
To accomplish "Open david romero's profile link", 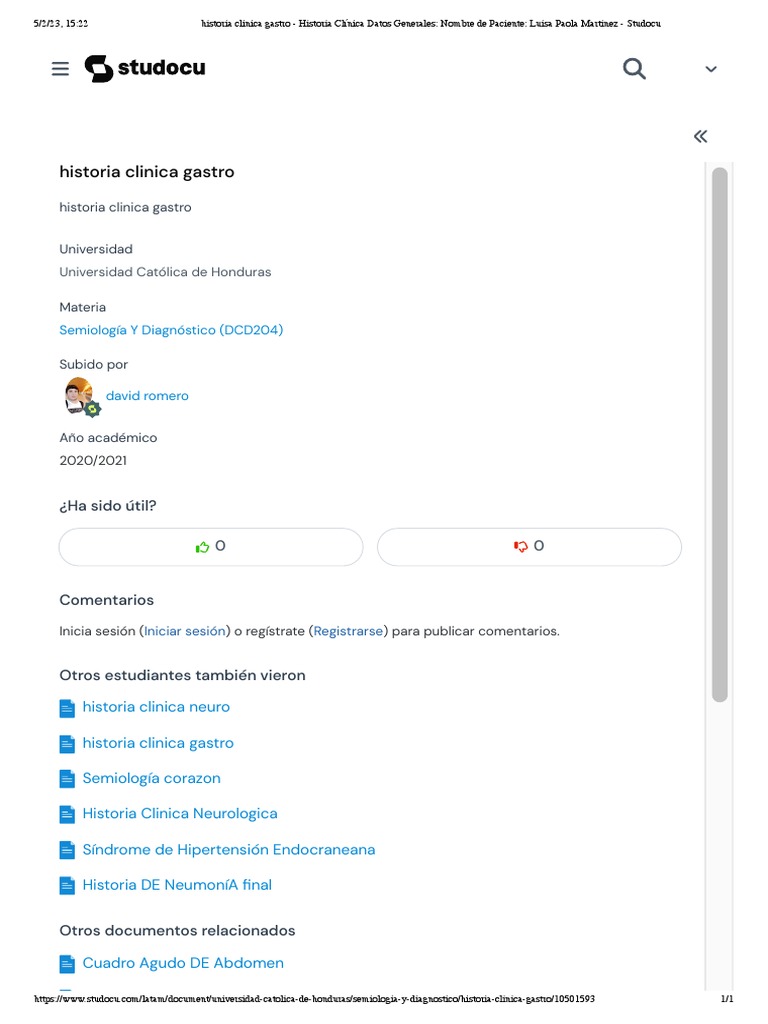I will point(147,396).
